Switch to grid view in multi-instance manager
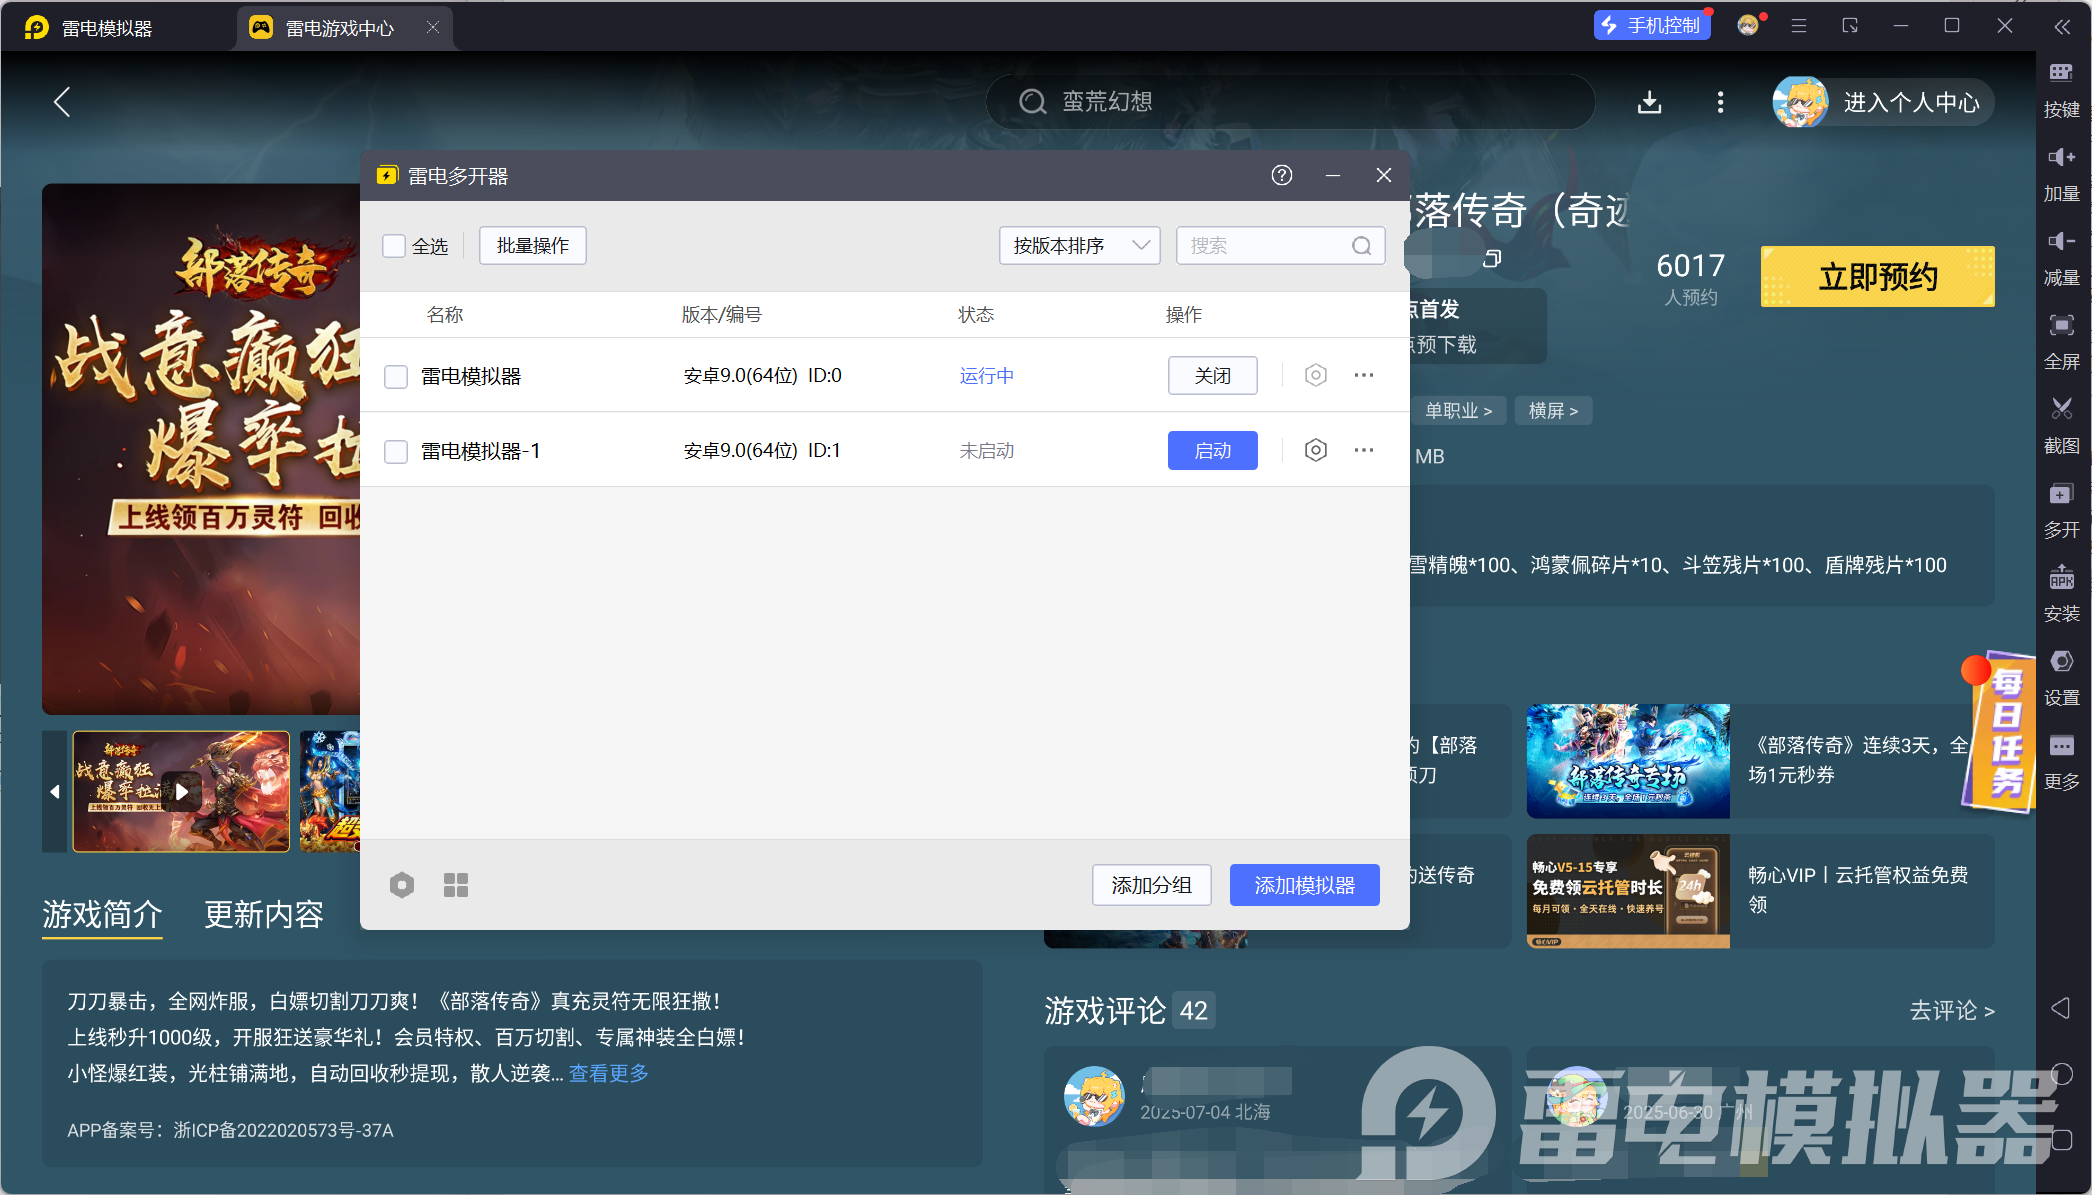 [x=455, y=885]
